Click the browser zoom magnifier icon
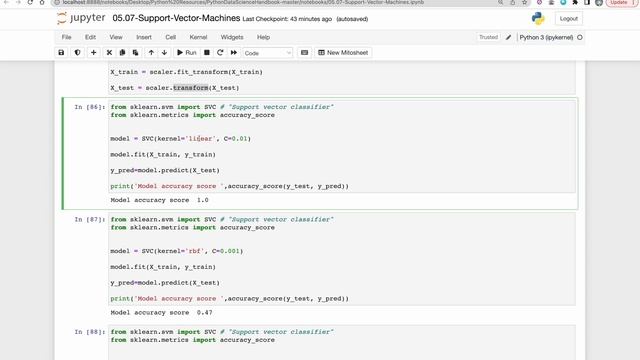This screenshot has height=360, width=640. pos(500,2)
